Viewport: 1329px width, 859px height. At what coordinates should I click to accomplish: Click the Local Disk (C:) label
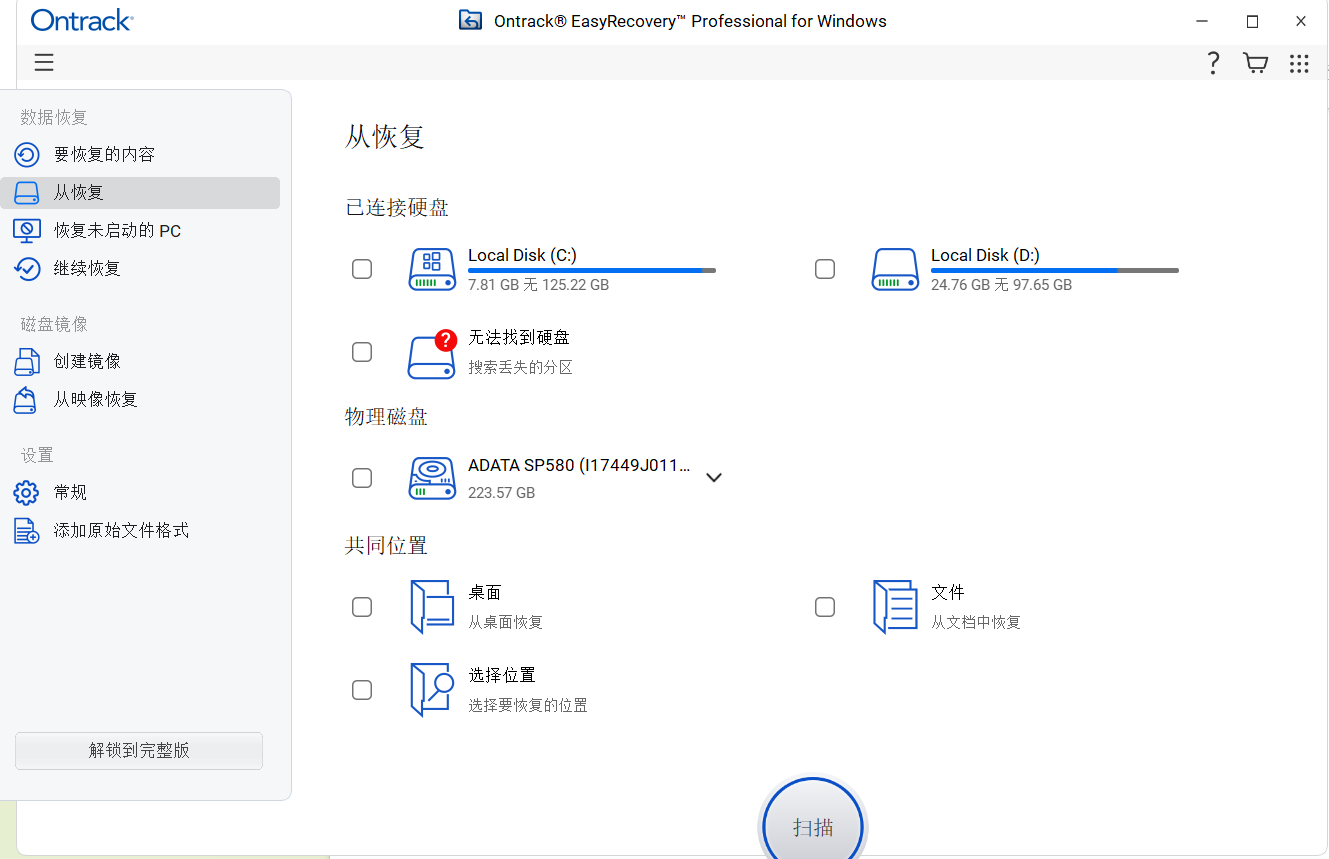pos(522,255)
